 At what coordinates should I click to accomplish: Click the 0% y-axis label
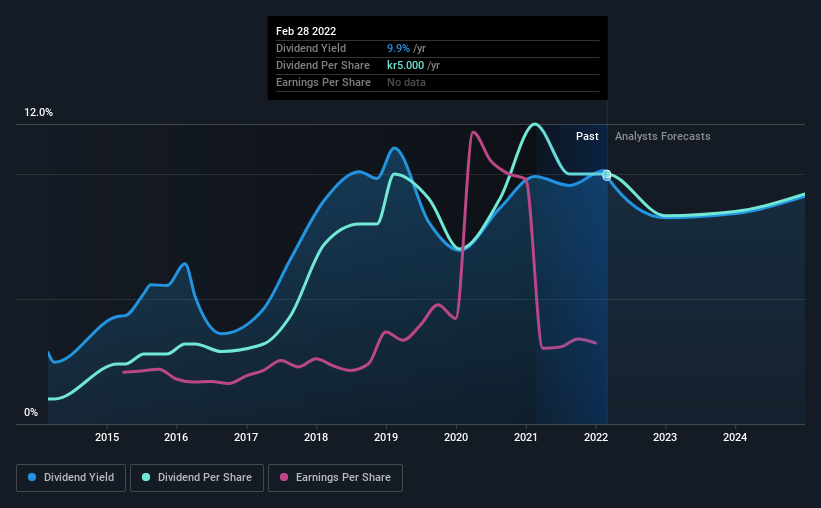[31, 412]
